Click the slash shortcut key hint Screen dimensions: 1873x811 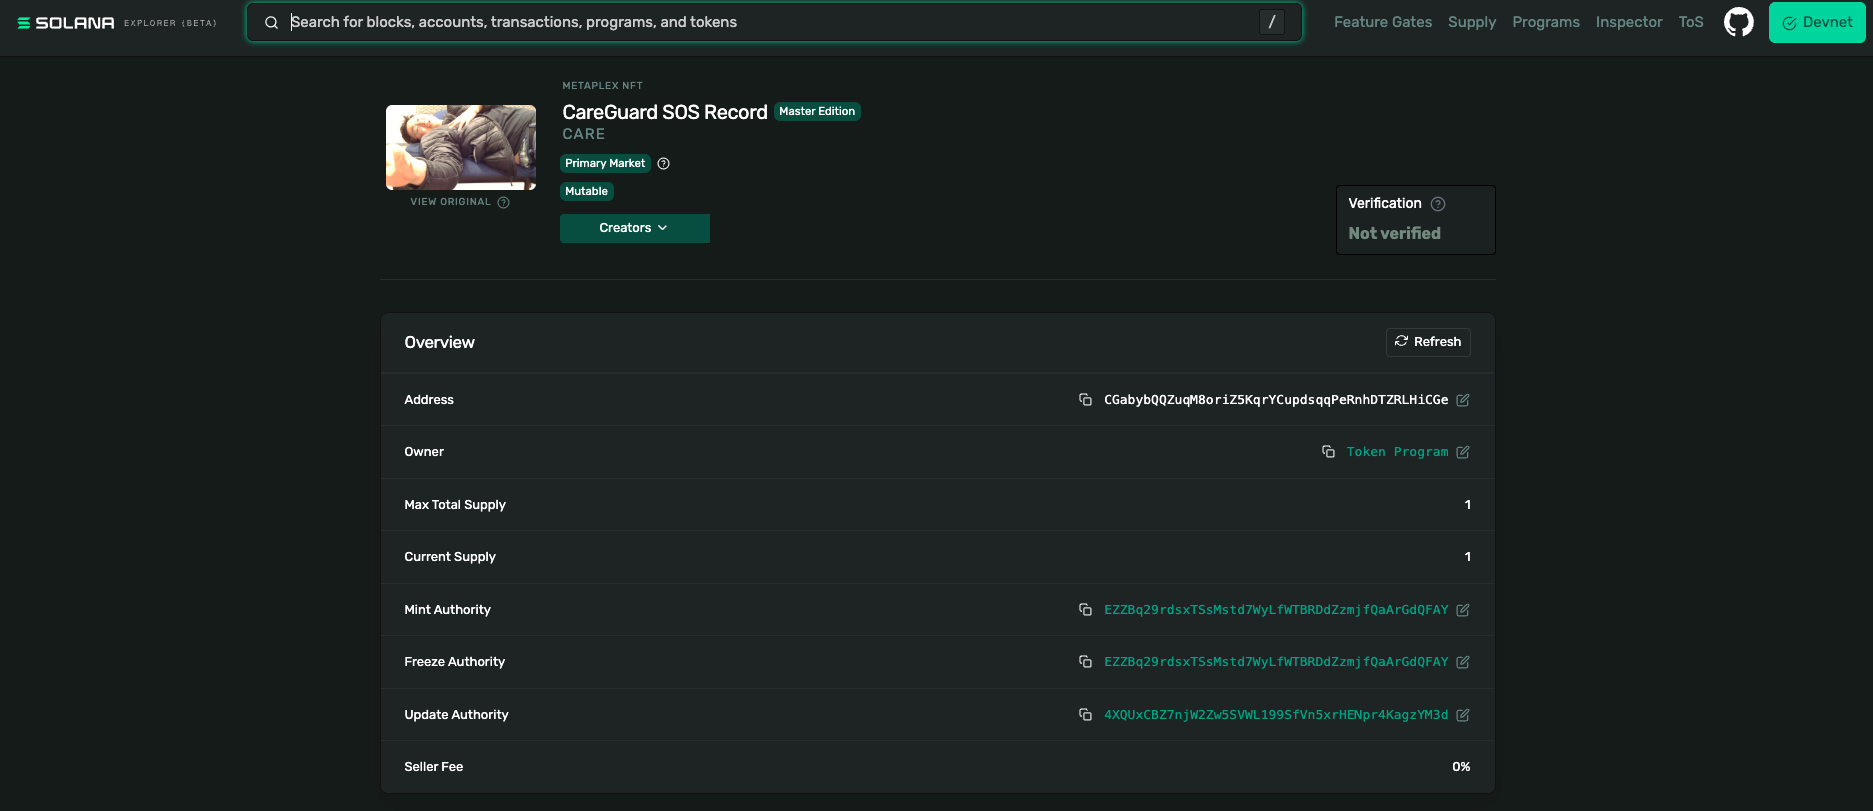click(x=1272, y=22)
